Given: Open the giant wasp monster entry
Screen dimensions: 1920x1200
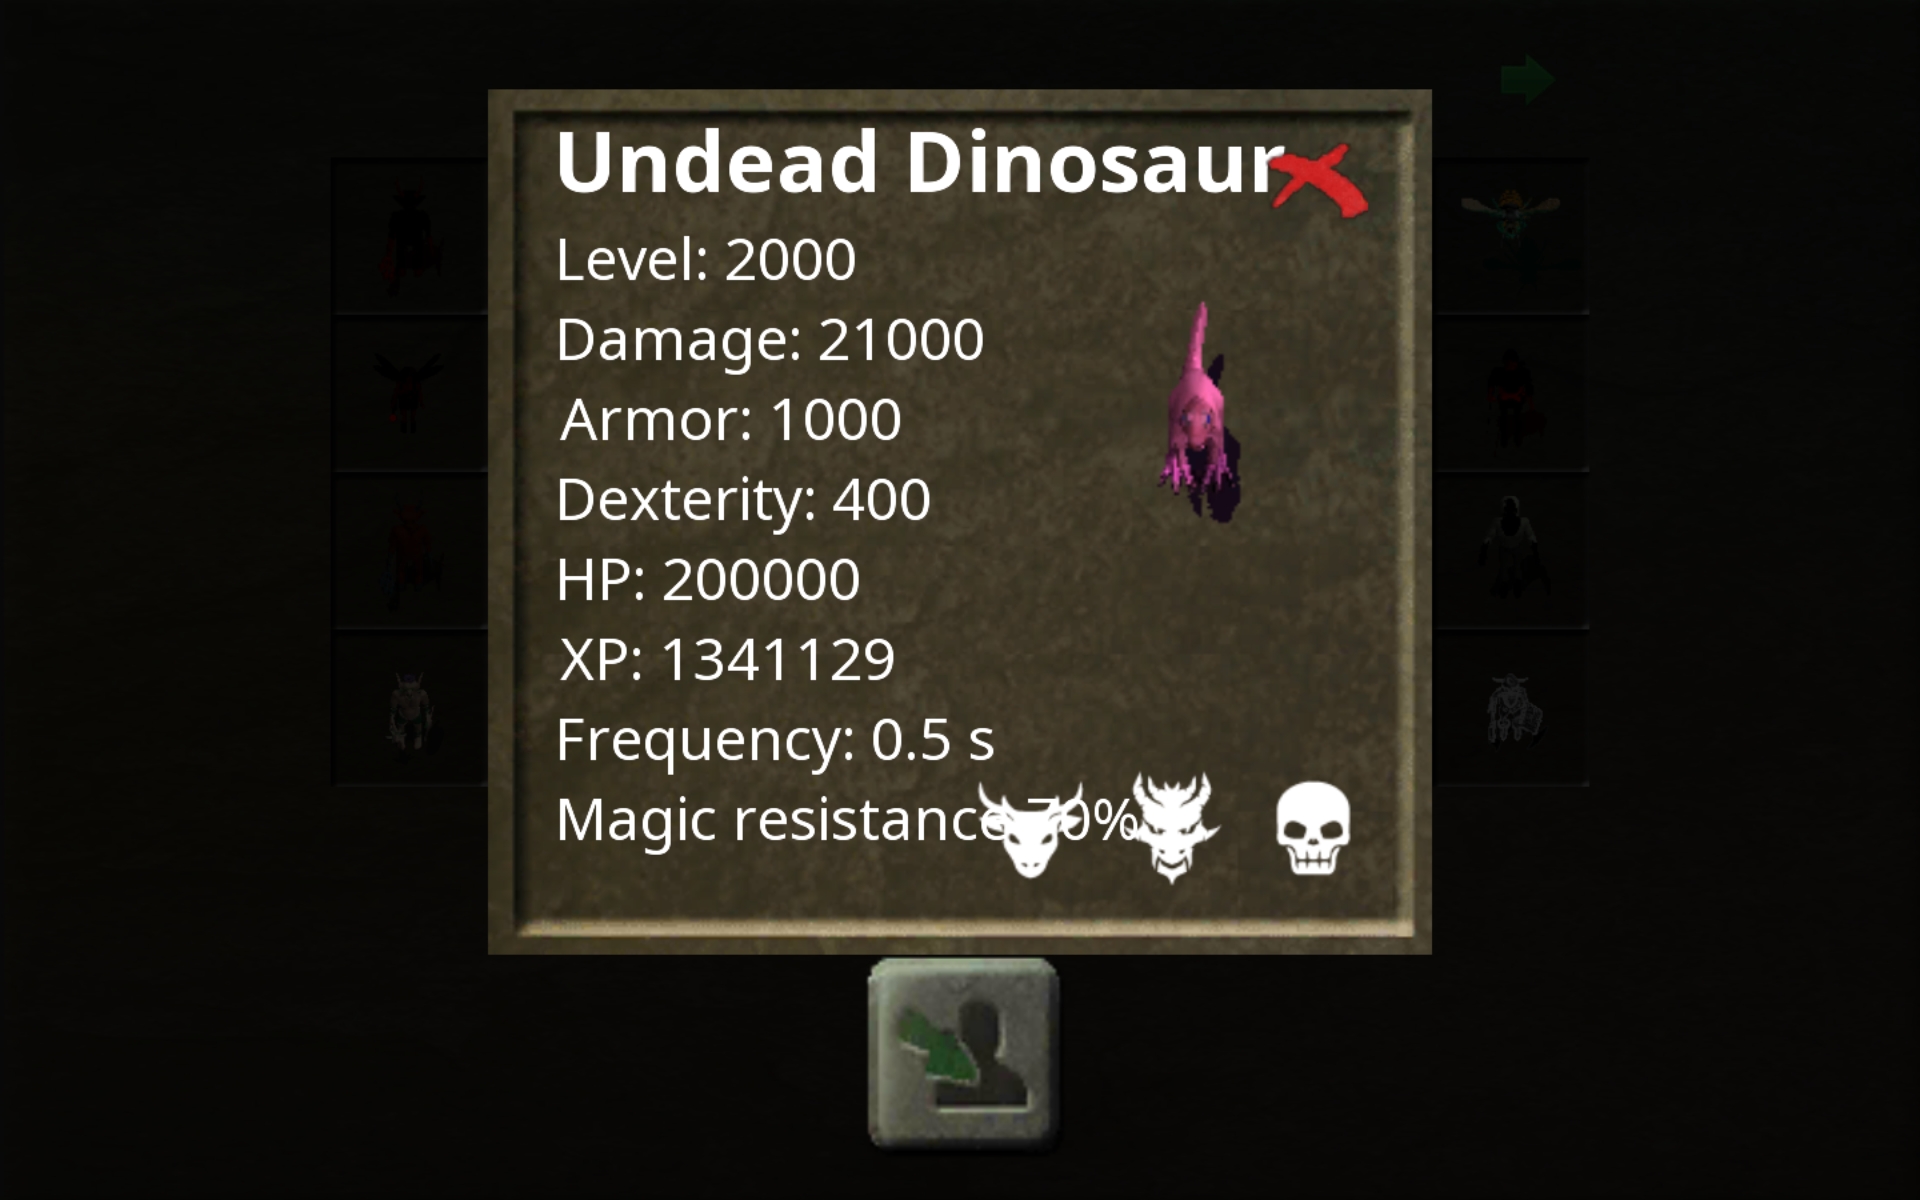Looking at the screenshot, I should tap(1510, 236).
